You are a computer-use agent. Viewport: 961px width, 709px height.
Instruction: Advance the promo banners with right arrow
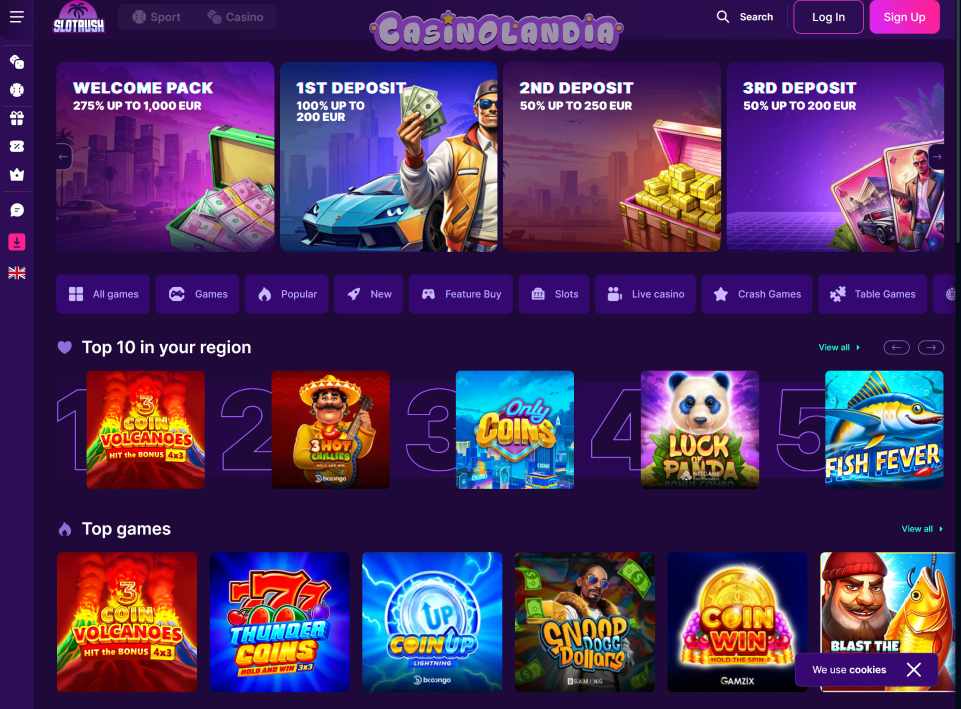click(937, 156)
